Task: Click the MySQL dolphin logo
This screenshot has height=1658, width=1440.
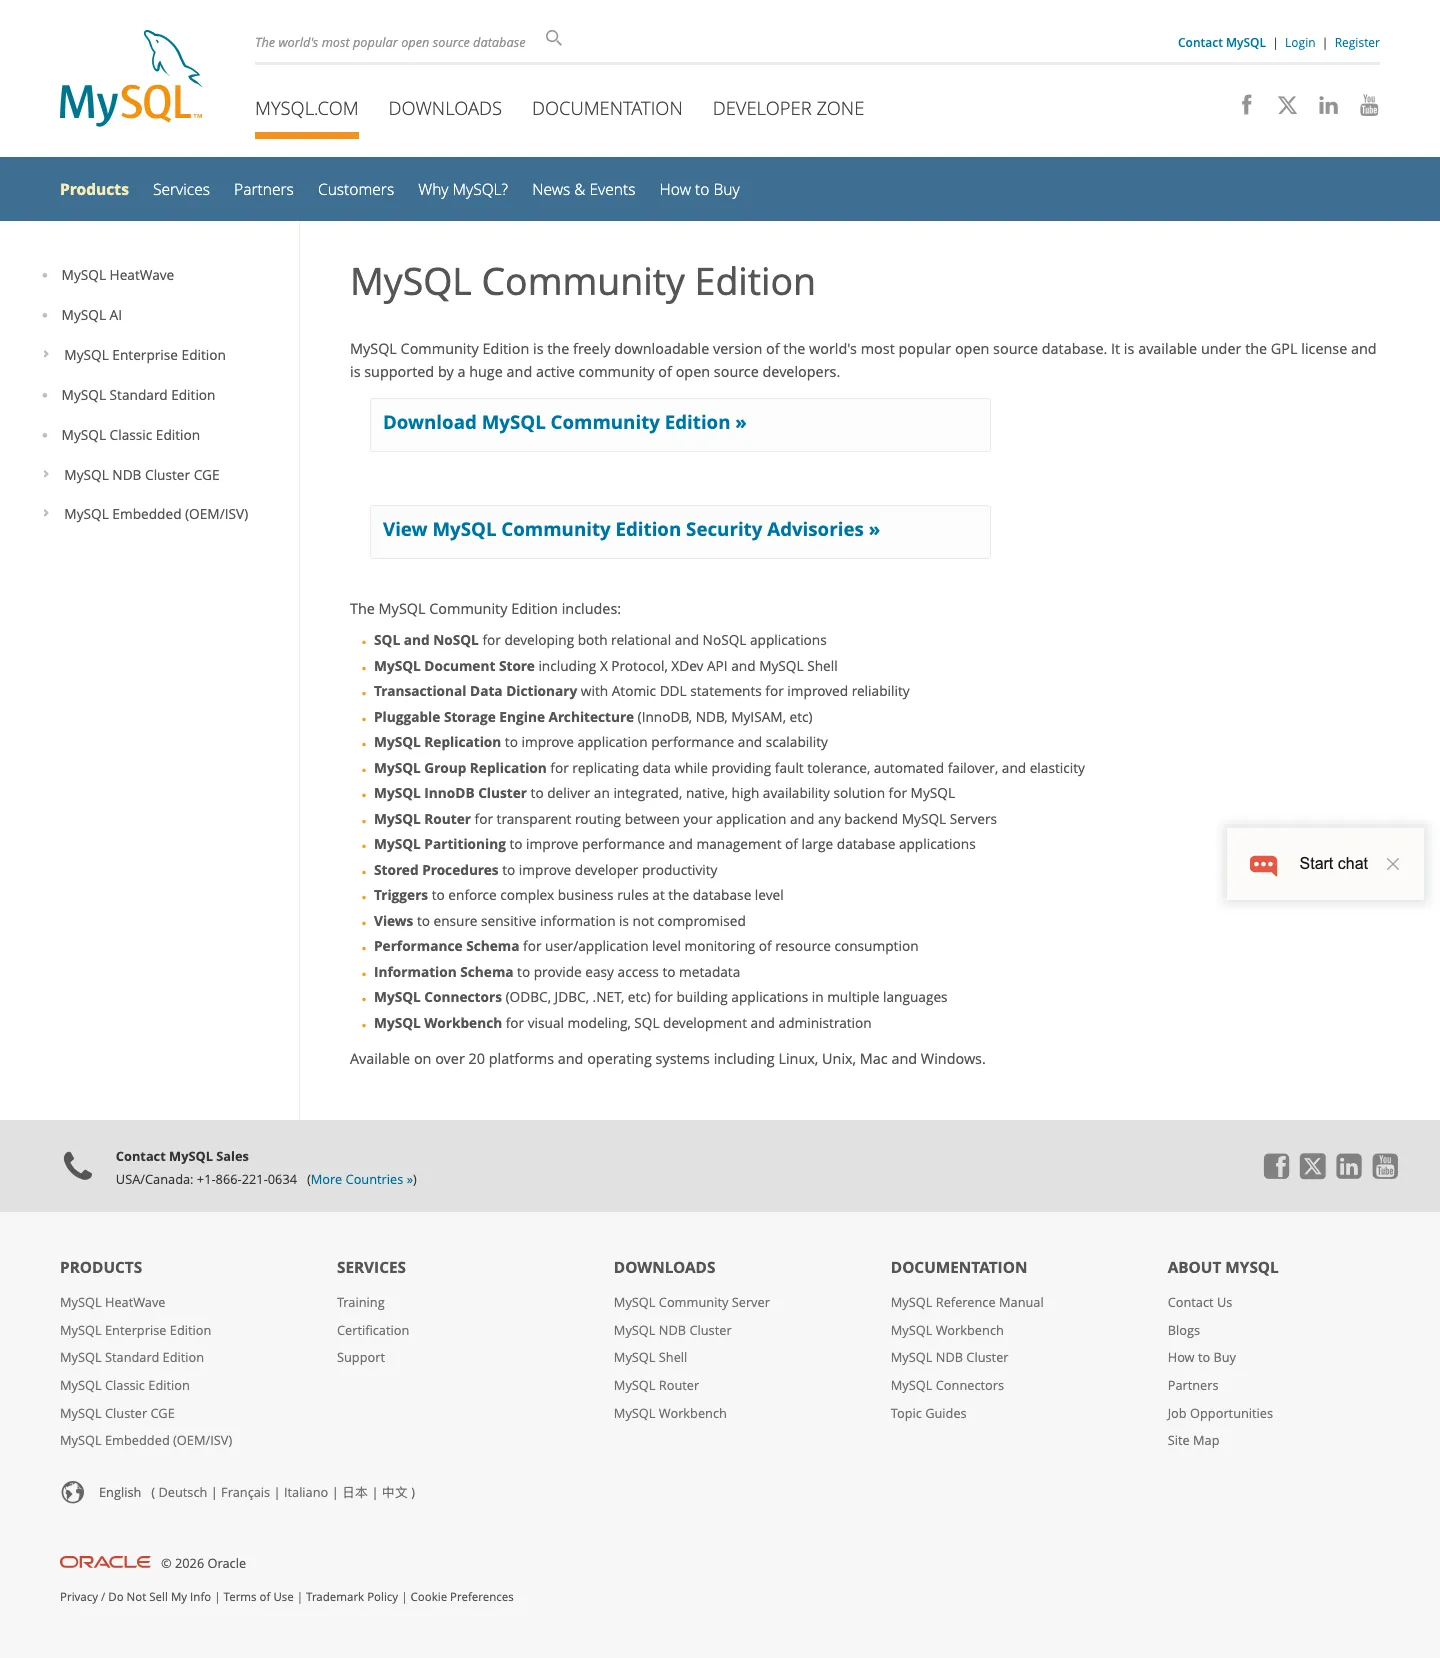Action: click(x=131, y=78)
